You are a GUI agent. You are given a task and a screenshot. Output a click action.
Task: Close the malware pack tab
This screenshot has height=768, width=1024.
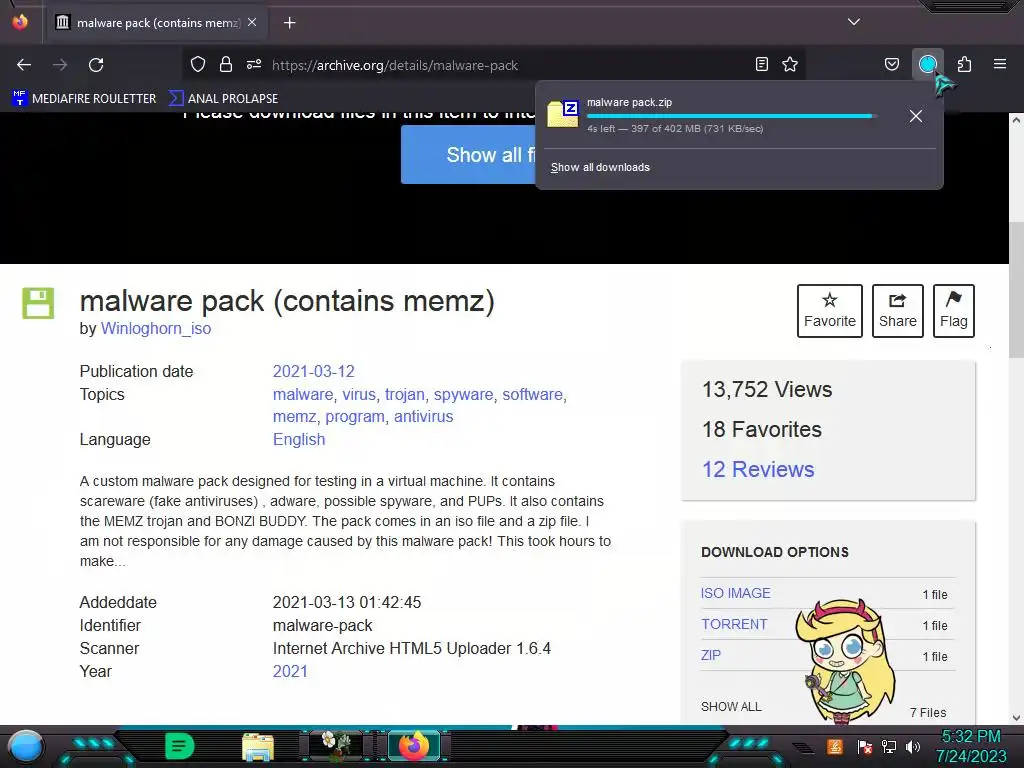(x=252, y=22)
